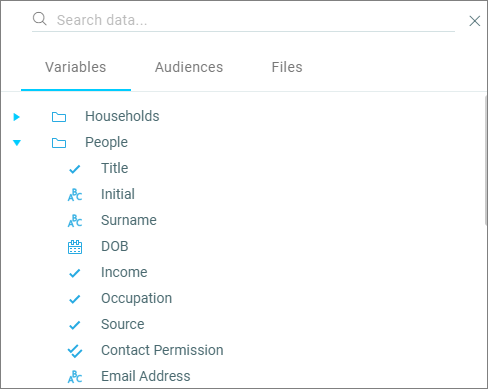Click the checkmark icon beside Source
The image size is (488, 389).
pos(75,325)
